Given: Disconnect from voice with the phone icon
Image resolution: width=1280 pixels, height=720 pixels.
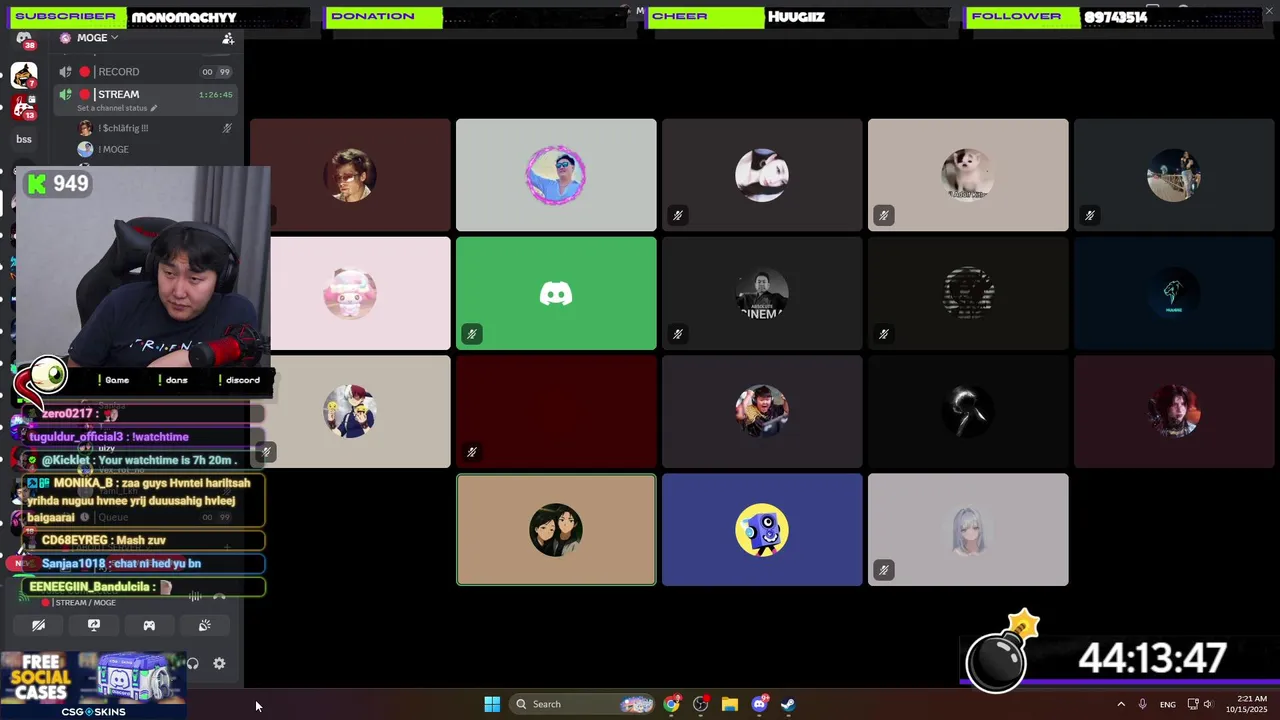Looking at the screenshot, I should [x=220, y=598].
